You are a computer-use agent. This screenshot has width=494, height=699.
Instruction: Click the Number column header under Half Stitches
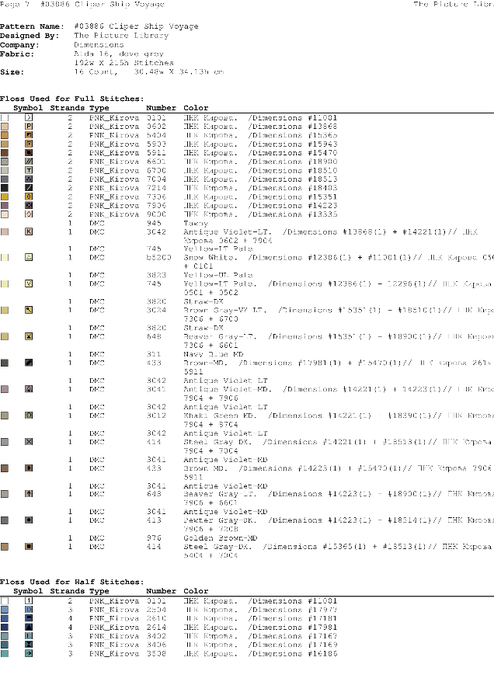[x=161, y=591]
